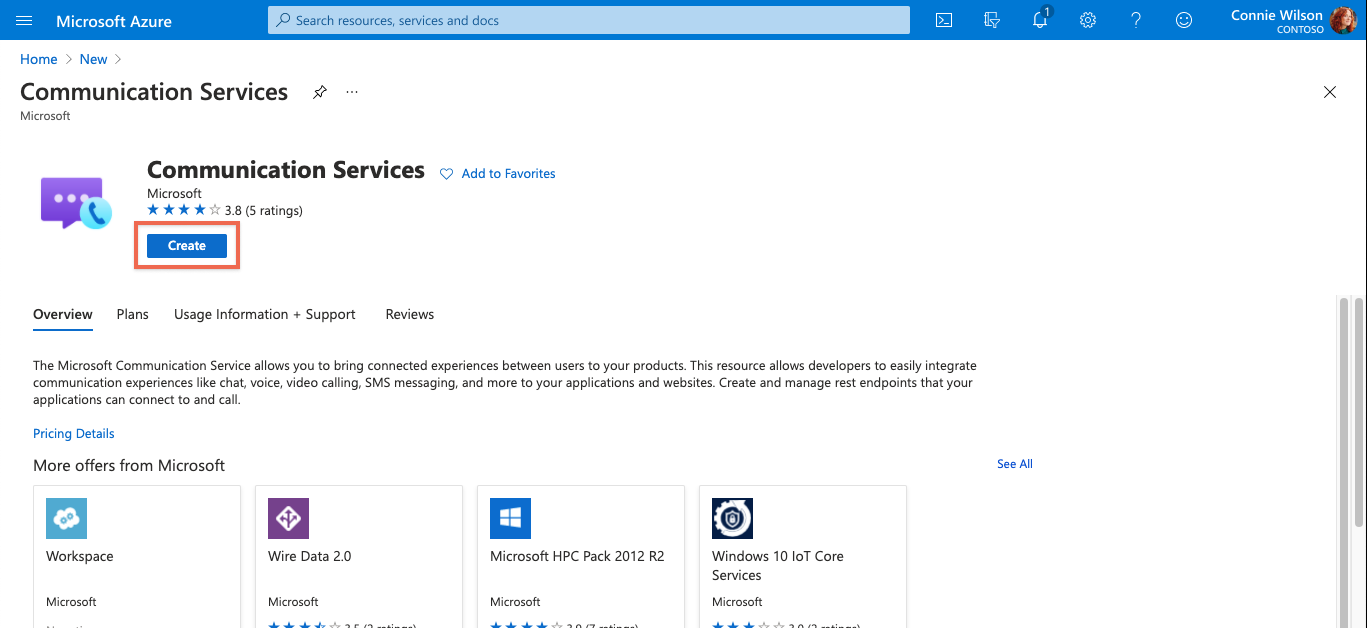This screenshot has width=1368, height=628.
Task: Open the Cloud Shell terminal
Action: click(942, 20)
